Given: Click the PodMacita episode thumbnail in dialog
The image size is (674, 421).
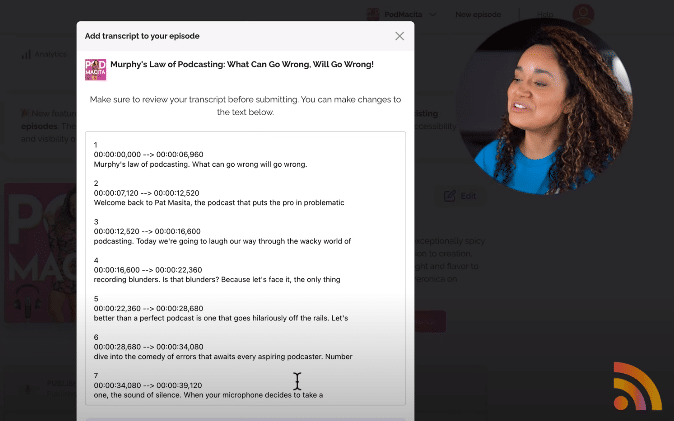Looking at the screenshot, I should [x=95, y=70].
